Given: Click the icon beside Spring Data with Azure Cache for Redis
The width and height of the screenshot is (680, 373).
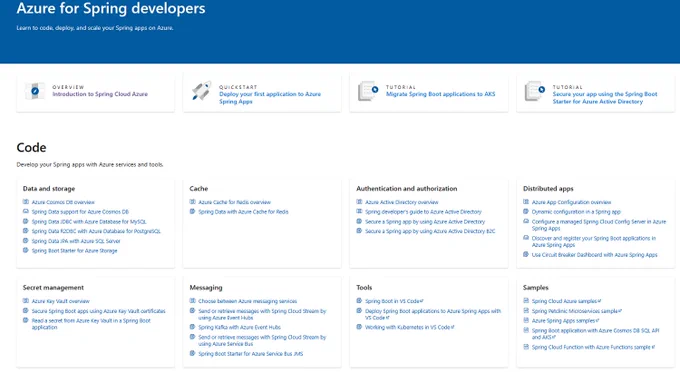Looking at the screenshot, I should pos(193,212).
